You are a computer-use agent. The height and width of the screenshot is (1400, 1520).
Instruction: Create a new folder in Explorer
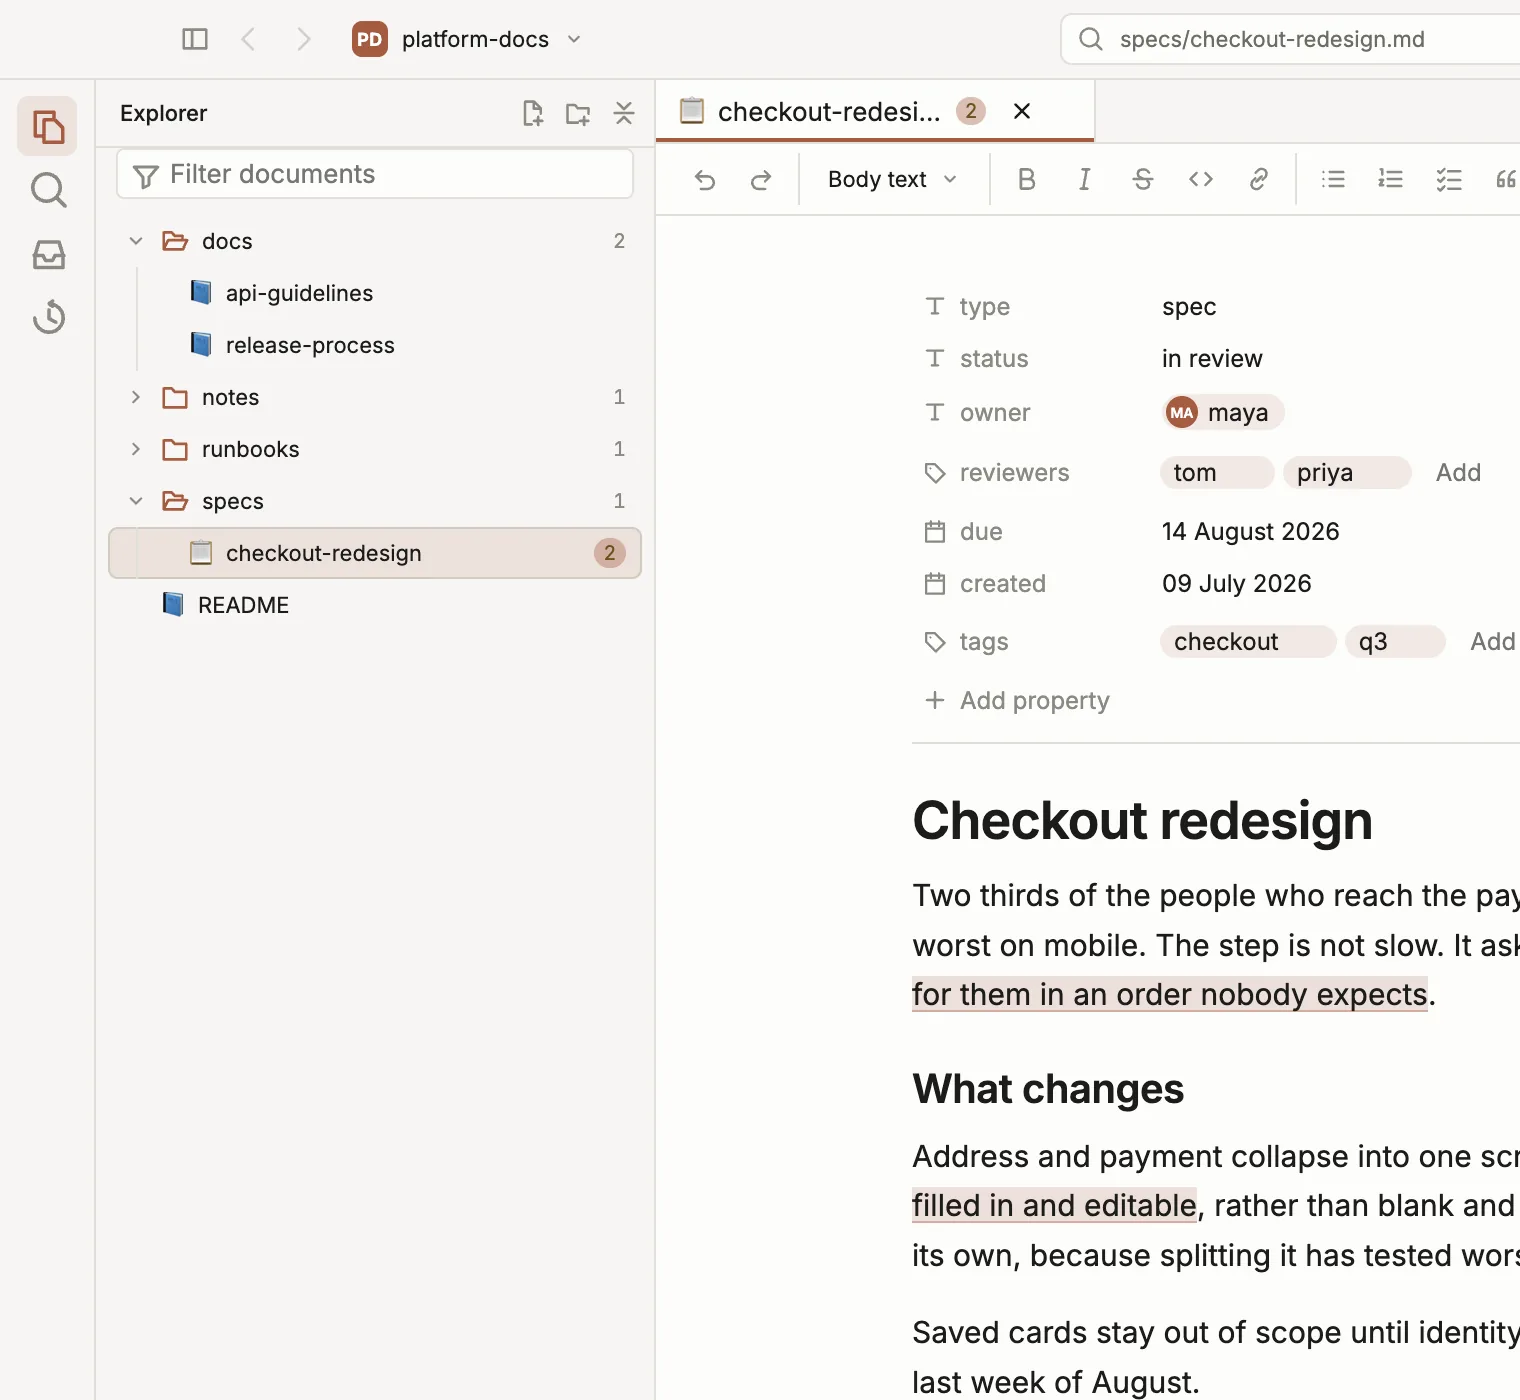pyautogui.click(x=578, y=113)
